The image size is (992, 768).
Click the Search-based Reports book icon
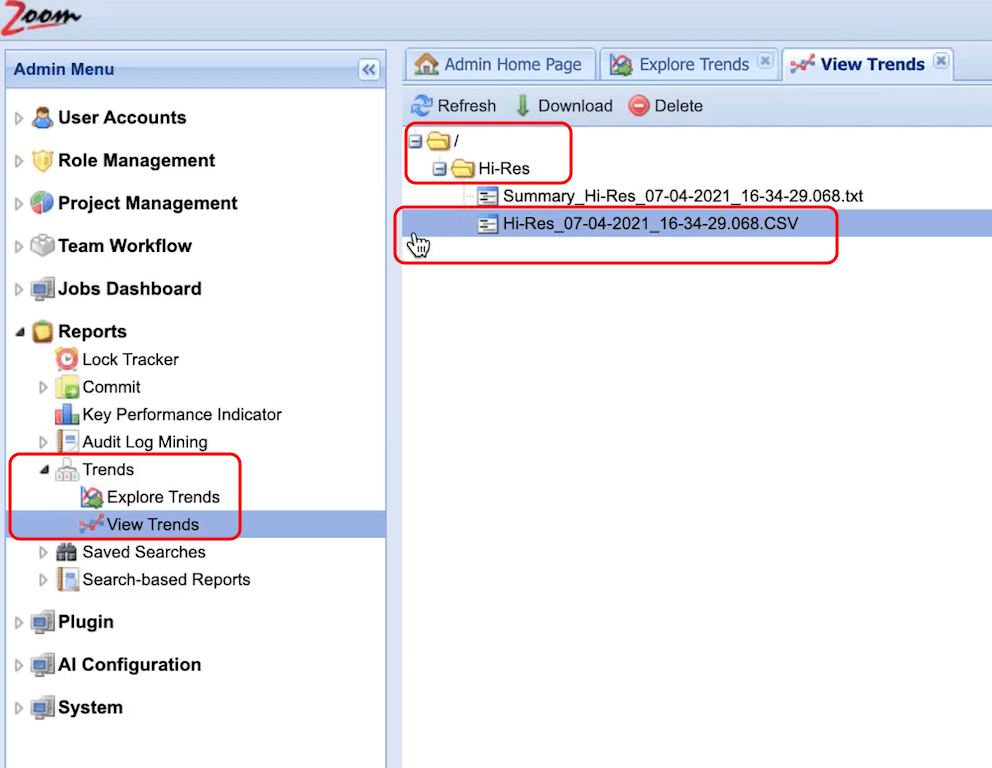tap(67, 579)
